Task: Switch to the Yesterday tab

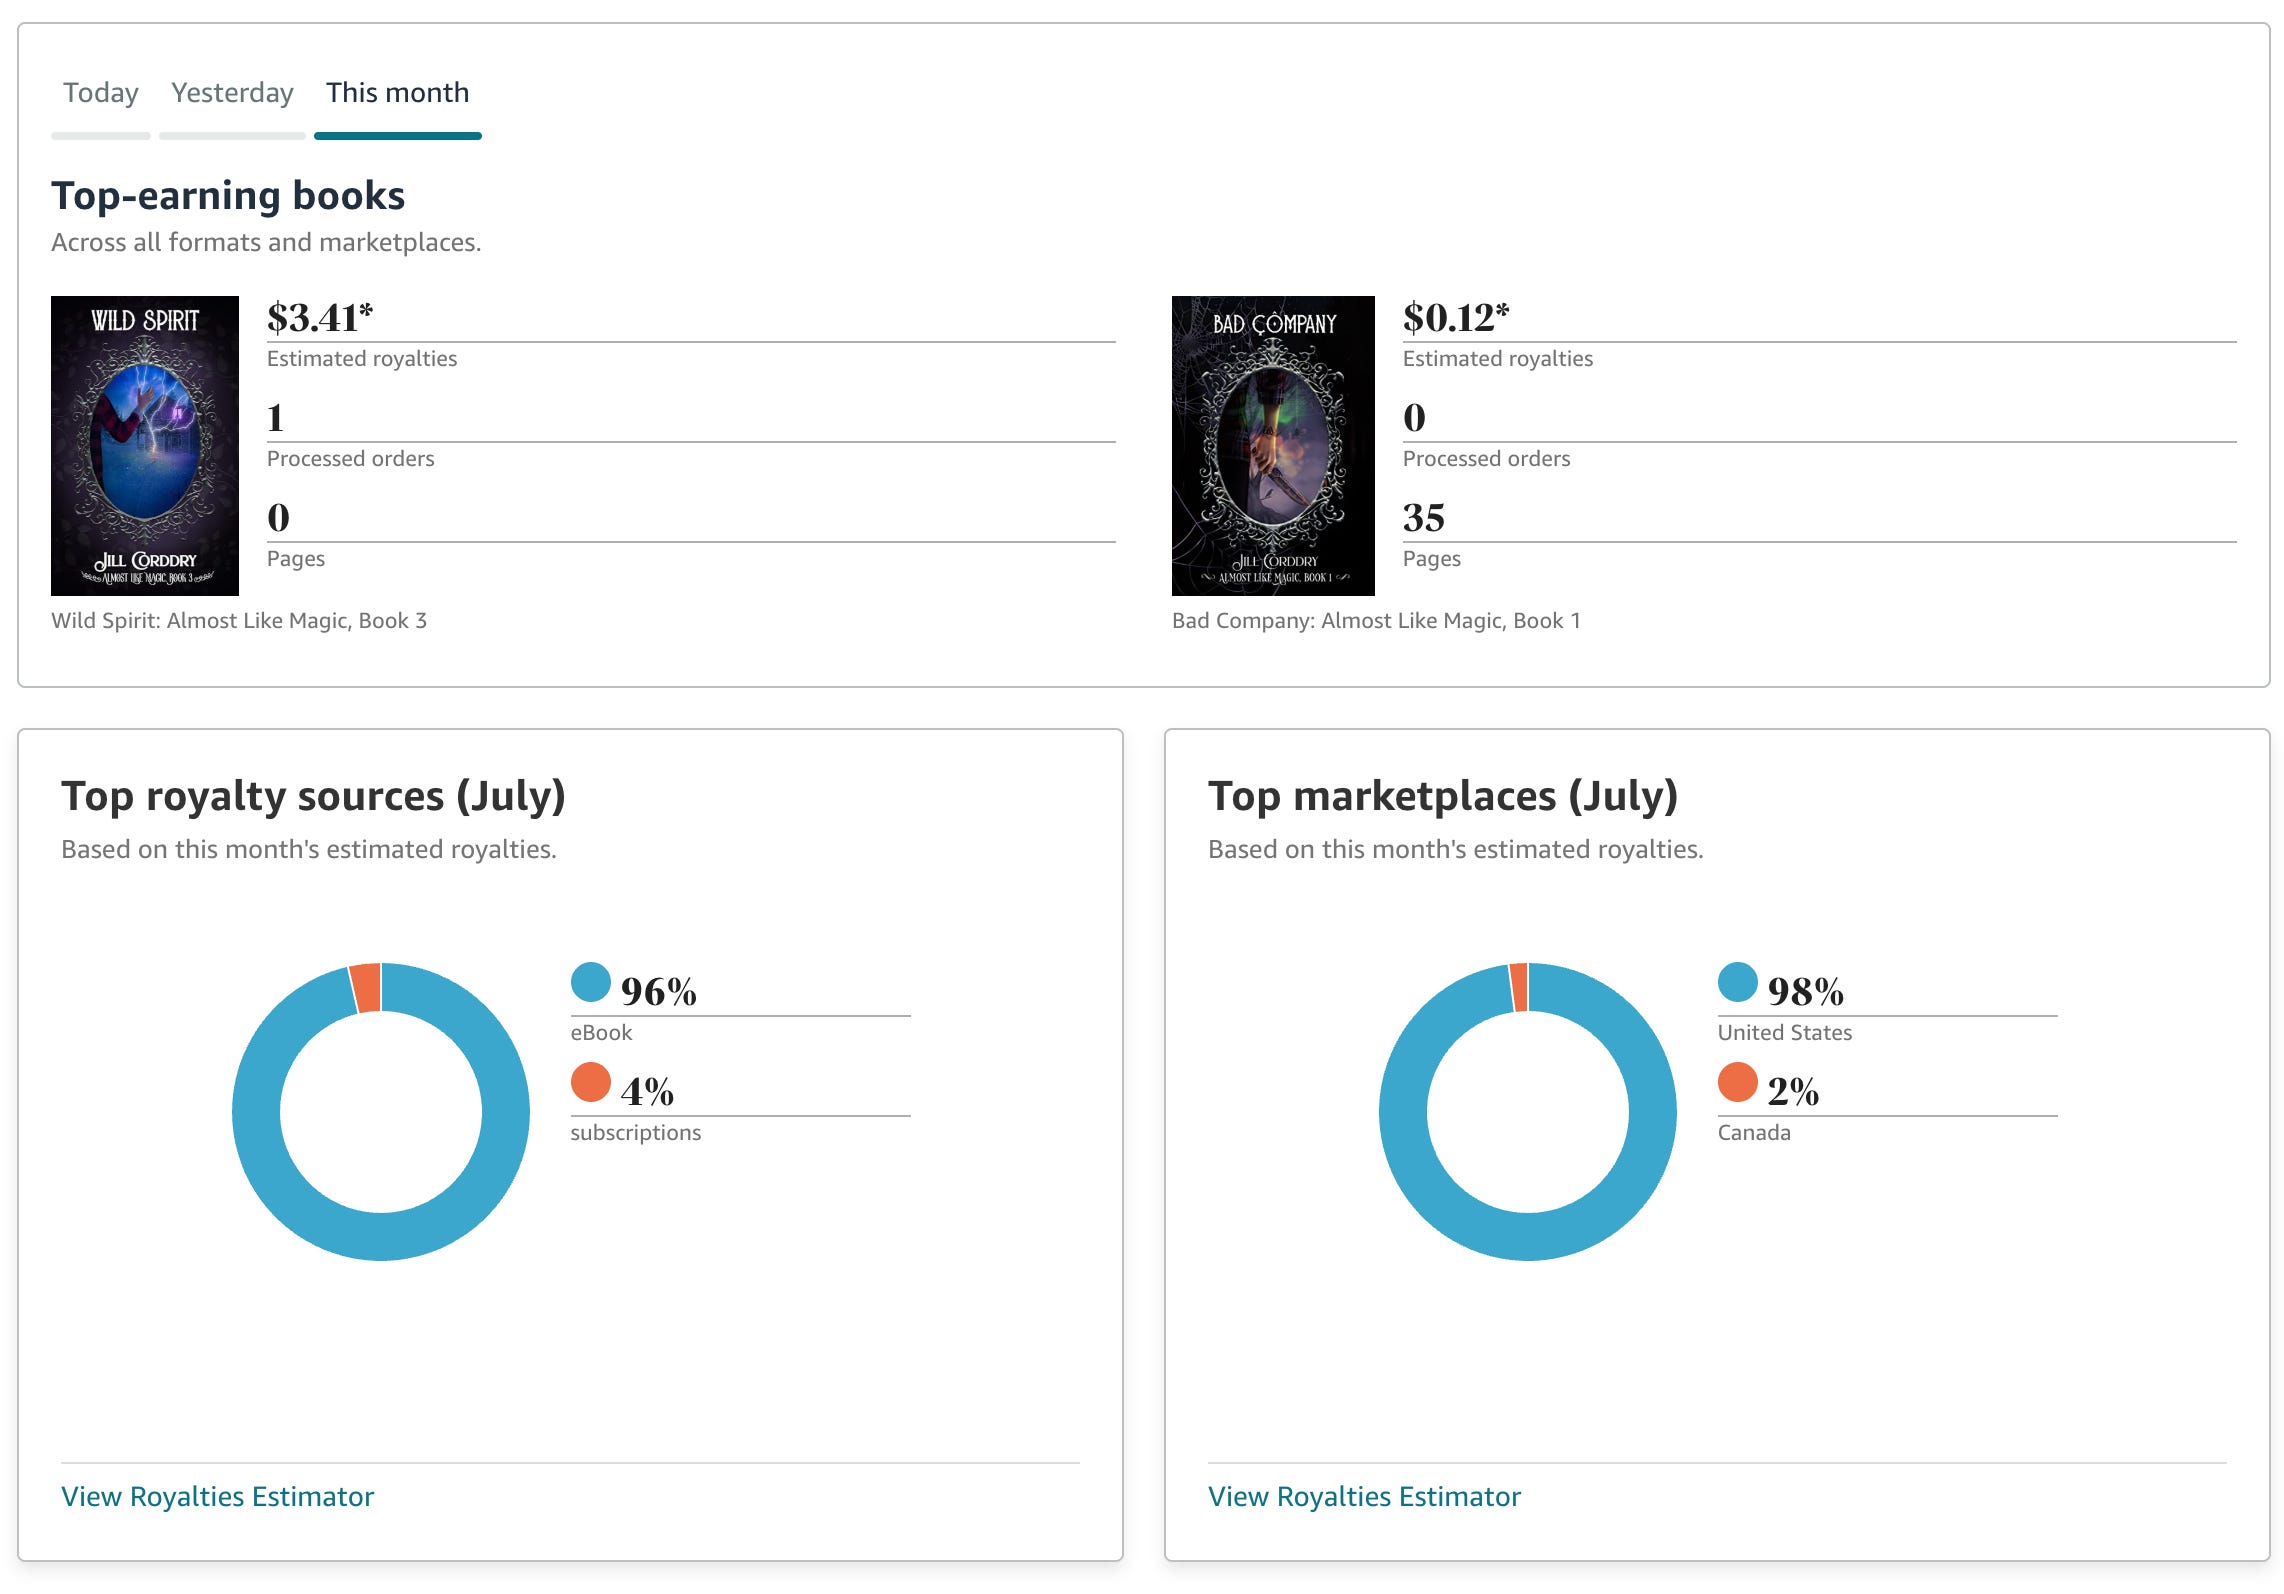Action: (232, 93)
